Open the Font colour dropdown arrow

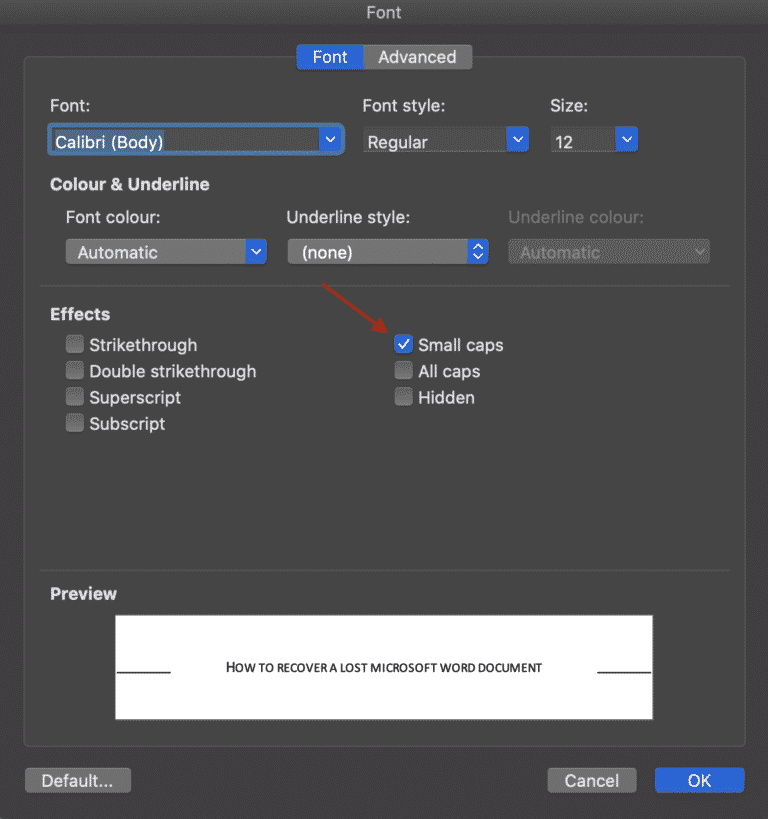257,251
